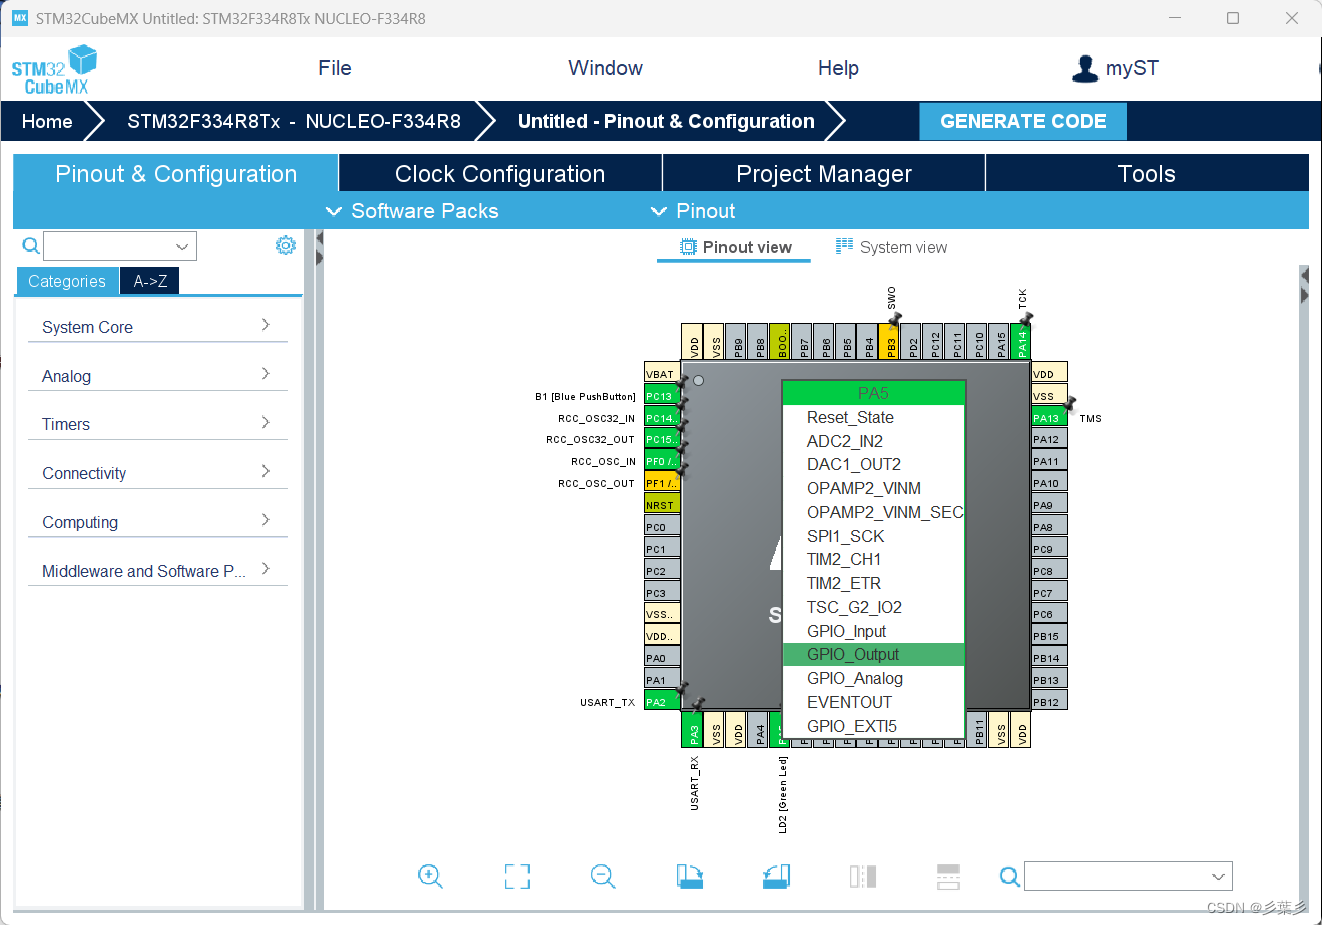Switch to Clock Configuration tab
1322x925 pixels.
(500, 174)
